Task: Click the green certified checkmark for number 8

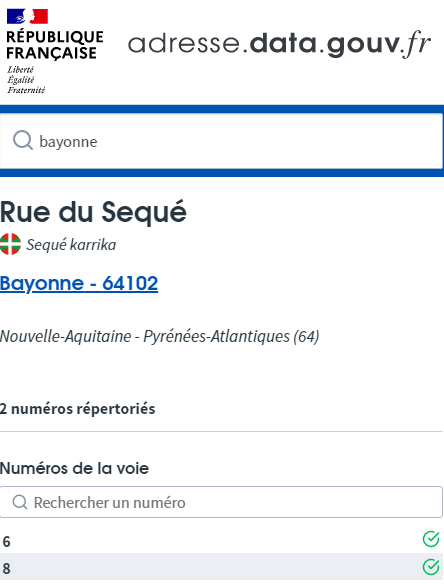Action: tap(431, 566)
